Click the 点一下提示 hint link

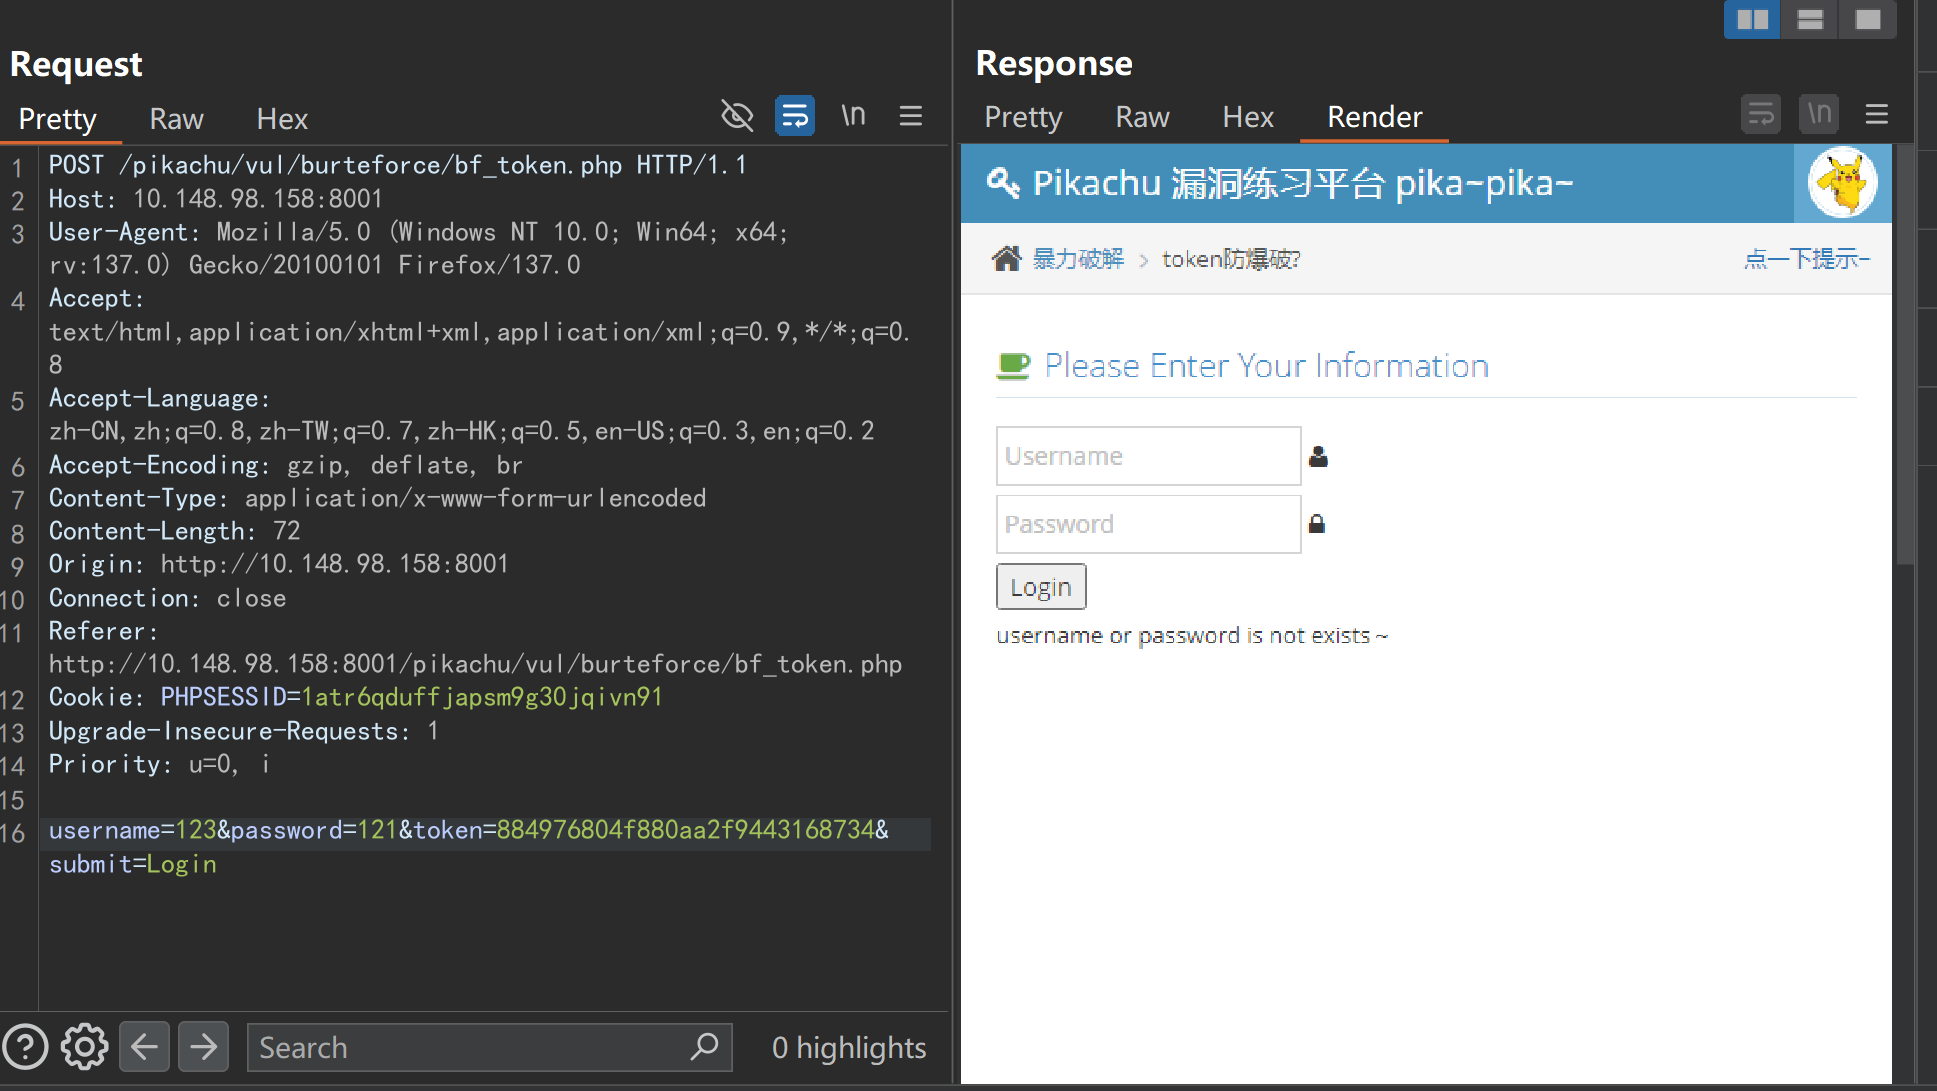pos(1806,259)
